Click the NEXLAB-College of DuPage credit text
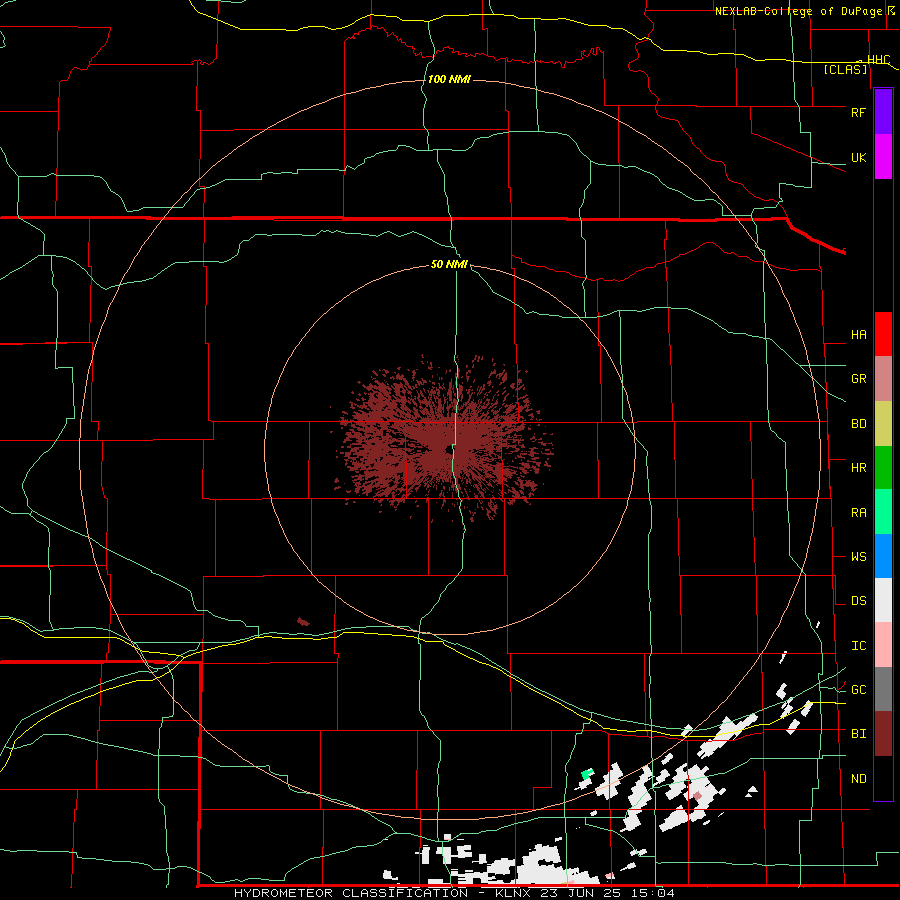 799,11
